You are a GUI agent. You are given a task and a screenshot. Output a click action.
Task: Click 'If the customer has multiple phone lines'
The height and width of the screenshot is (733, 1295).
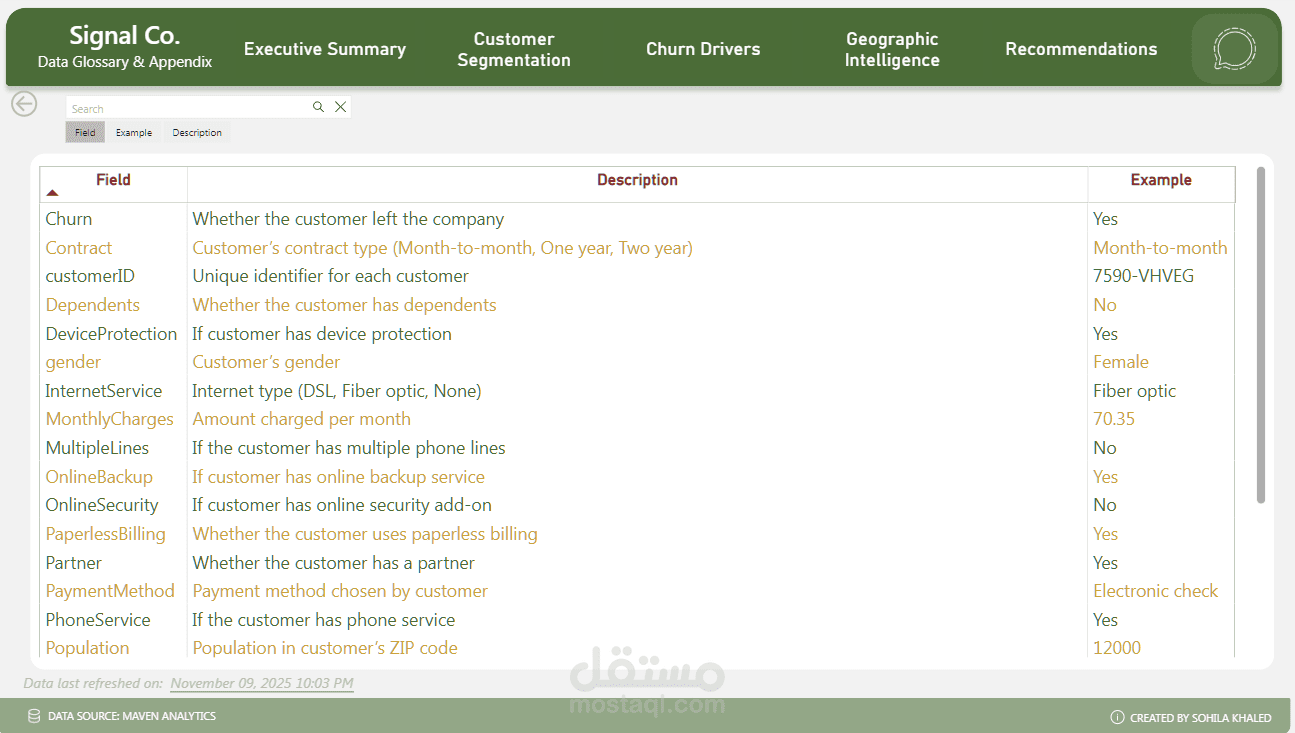(x=349, y=448)
